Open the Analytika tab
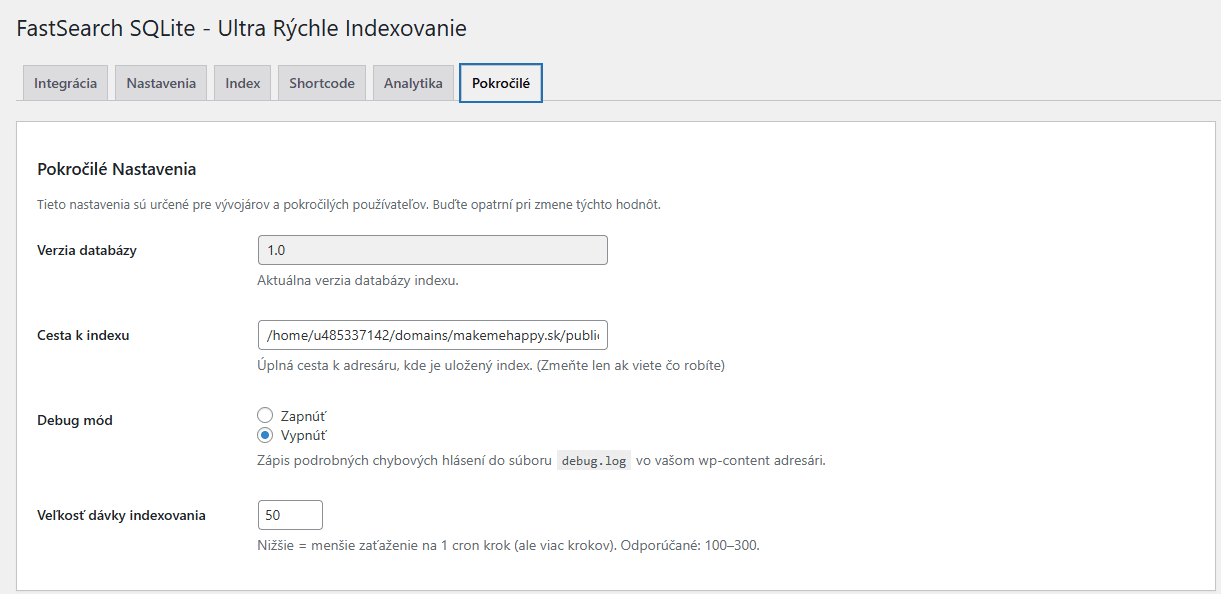Image resolution: width=1221 pixels, height=594 pixels. [x=412, y=82]
